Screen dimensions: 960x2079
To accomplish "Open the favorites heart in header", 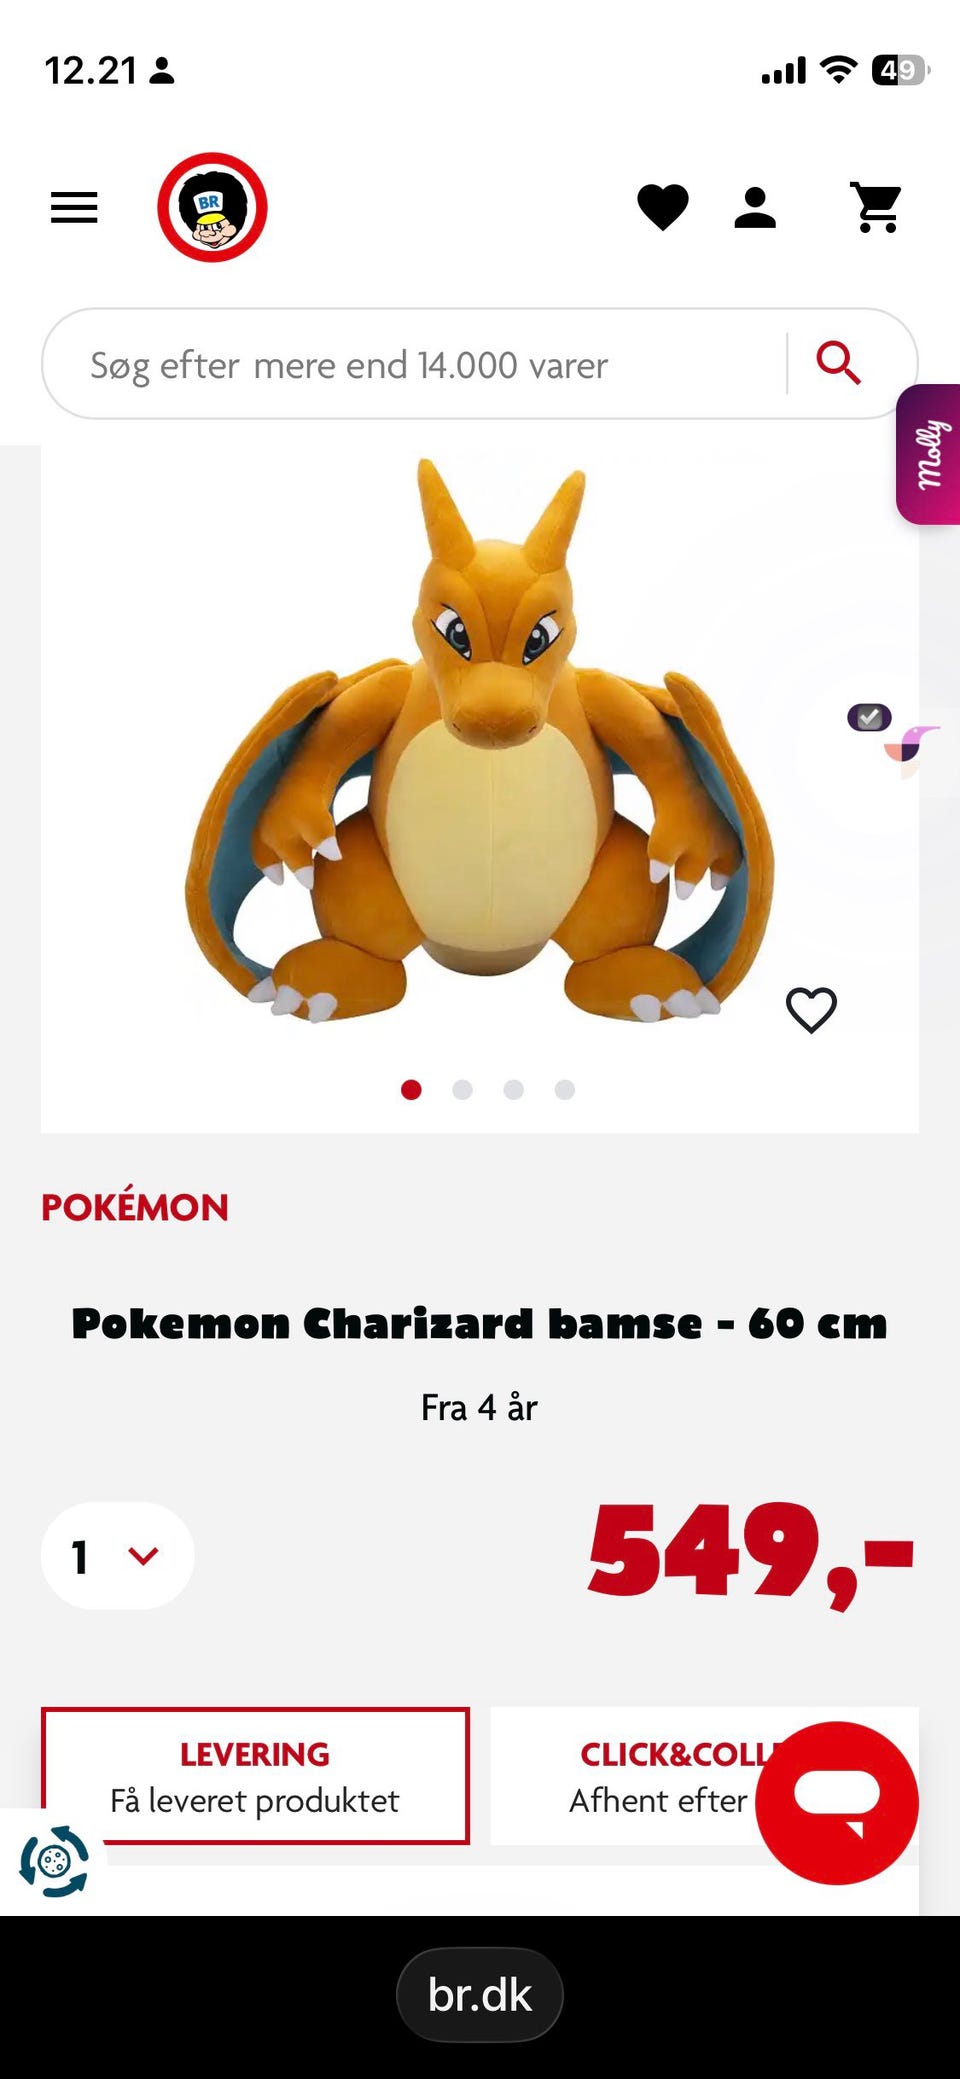I will [x=663, y=208].
